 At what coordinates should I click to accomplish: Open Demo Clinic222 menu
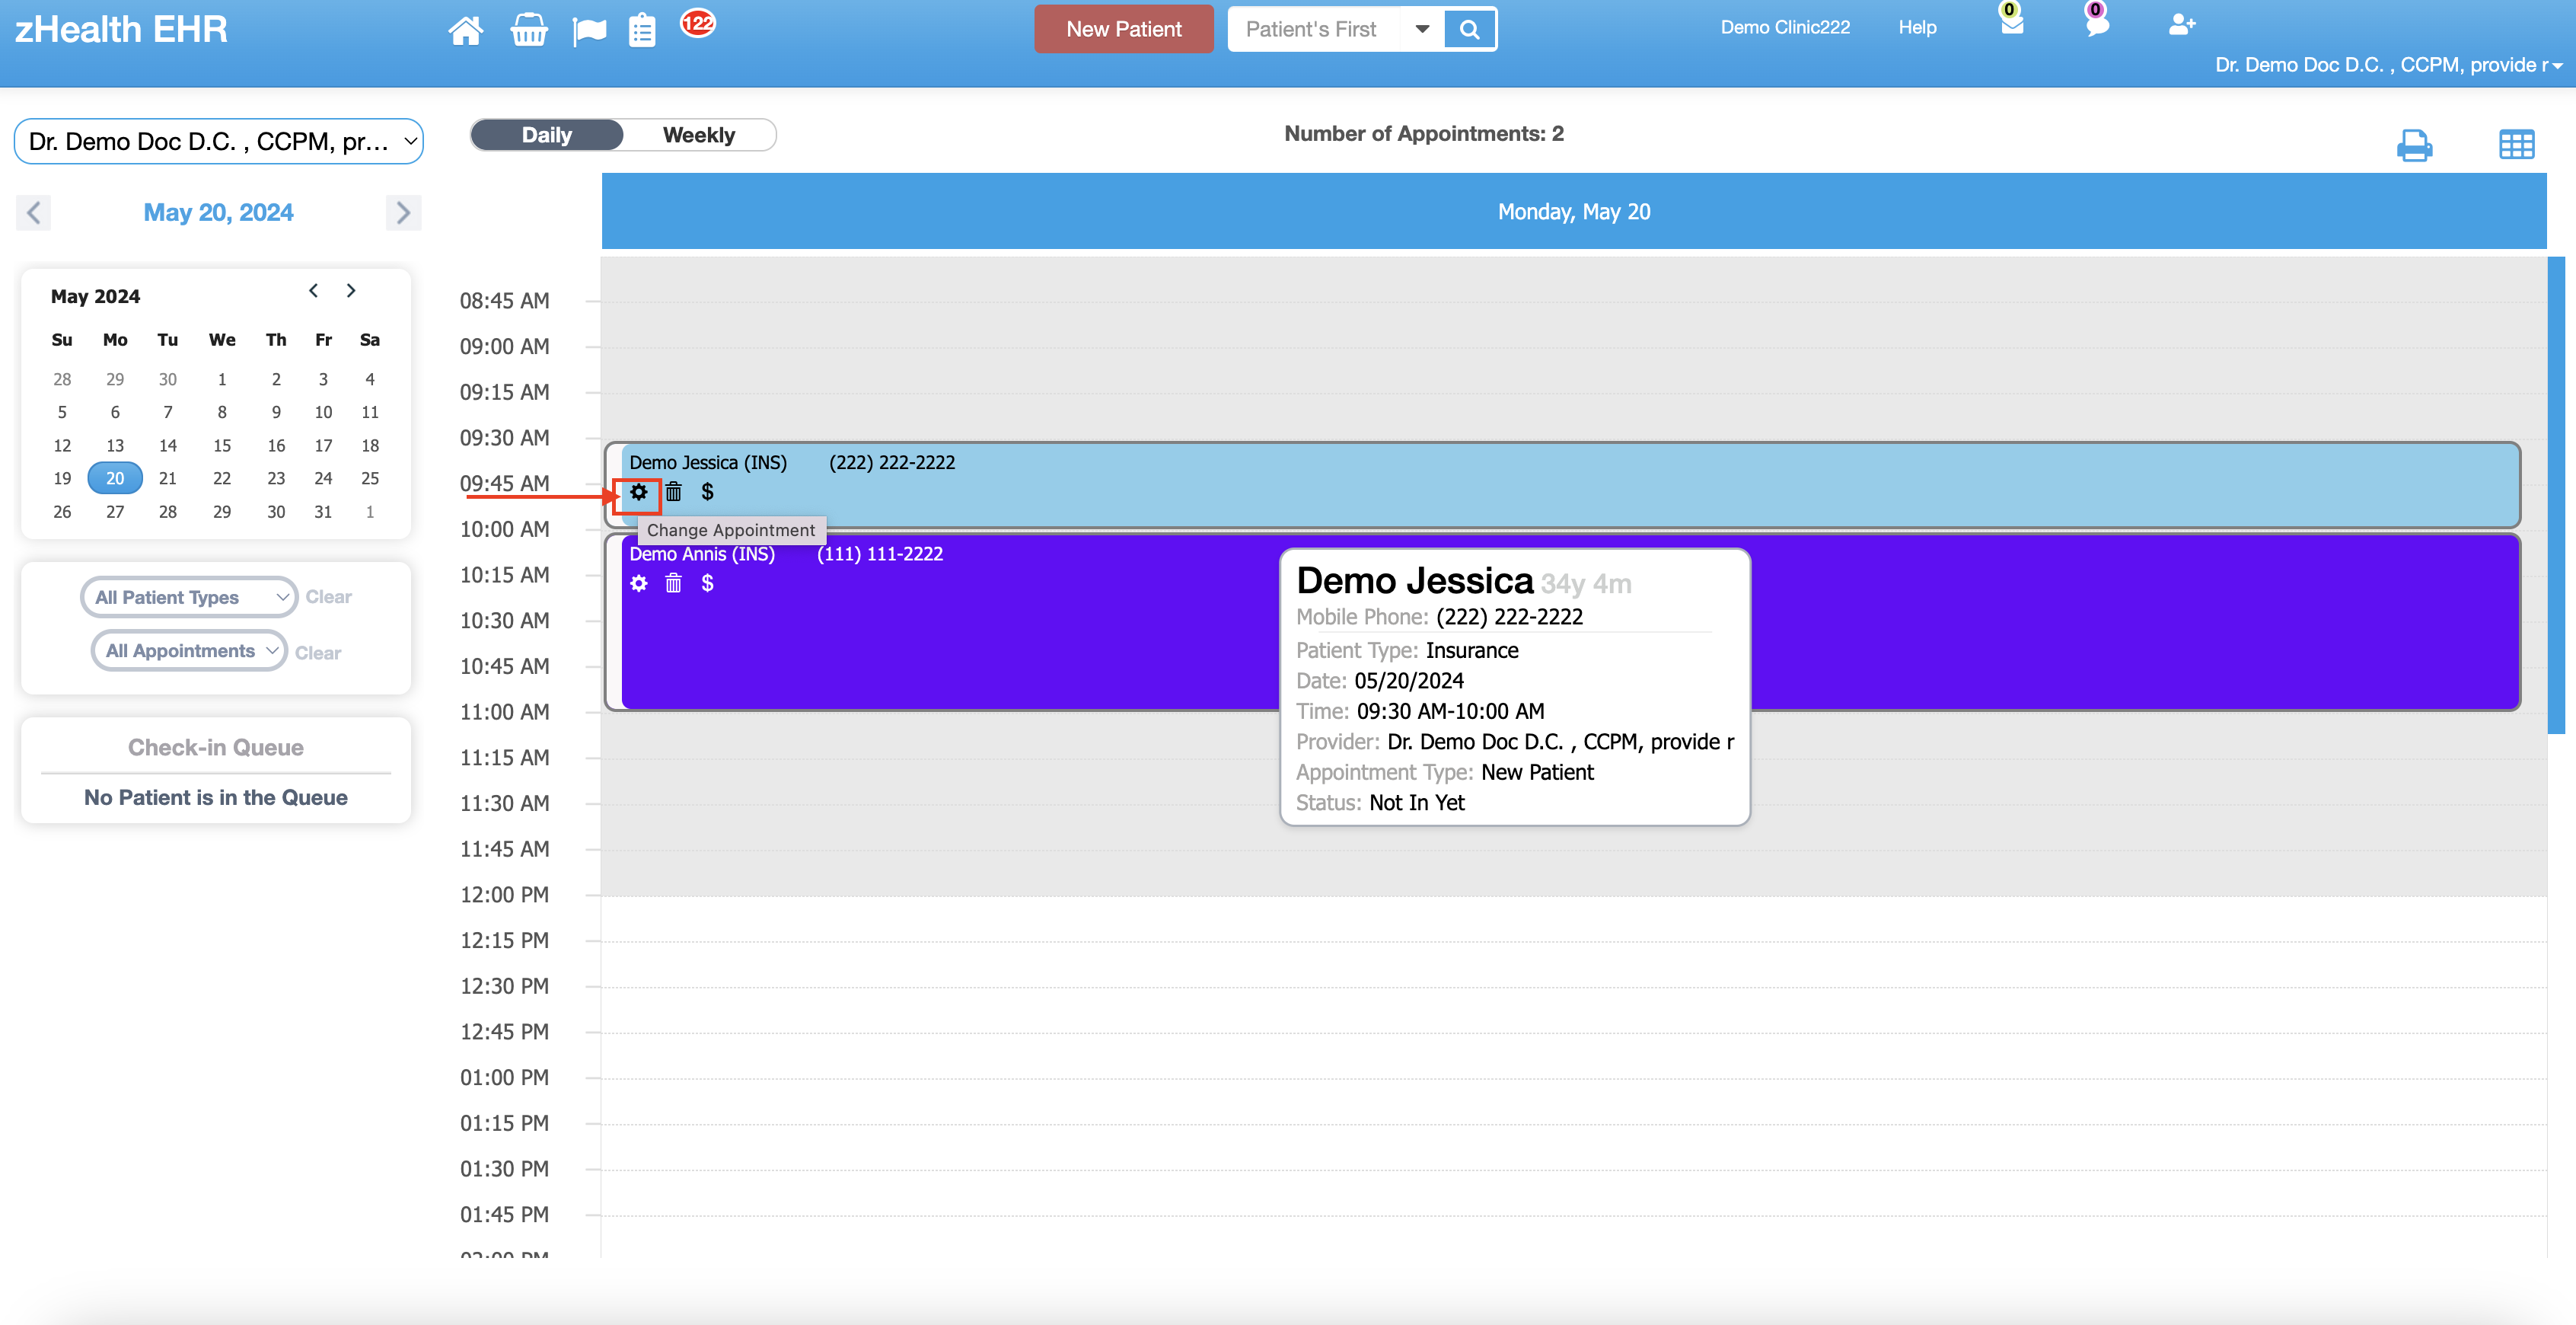pyautogui.click(x=1784, y=27)
